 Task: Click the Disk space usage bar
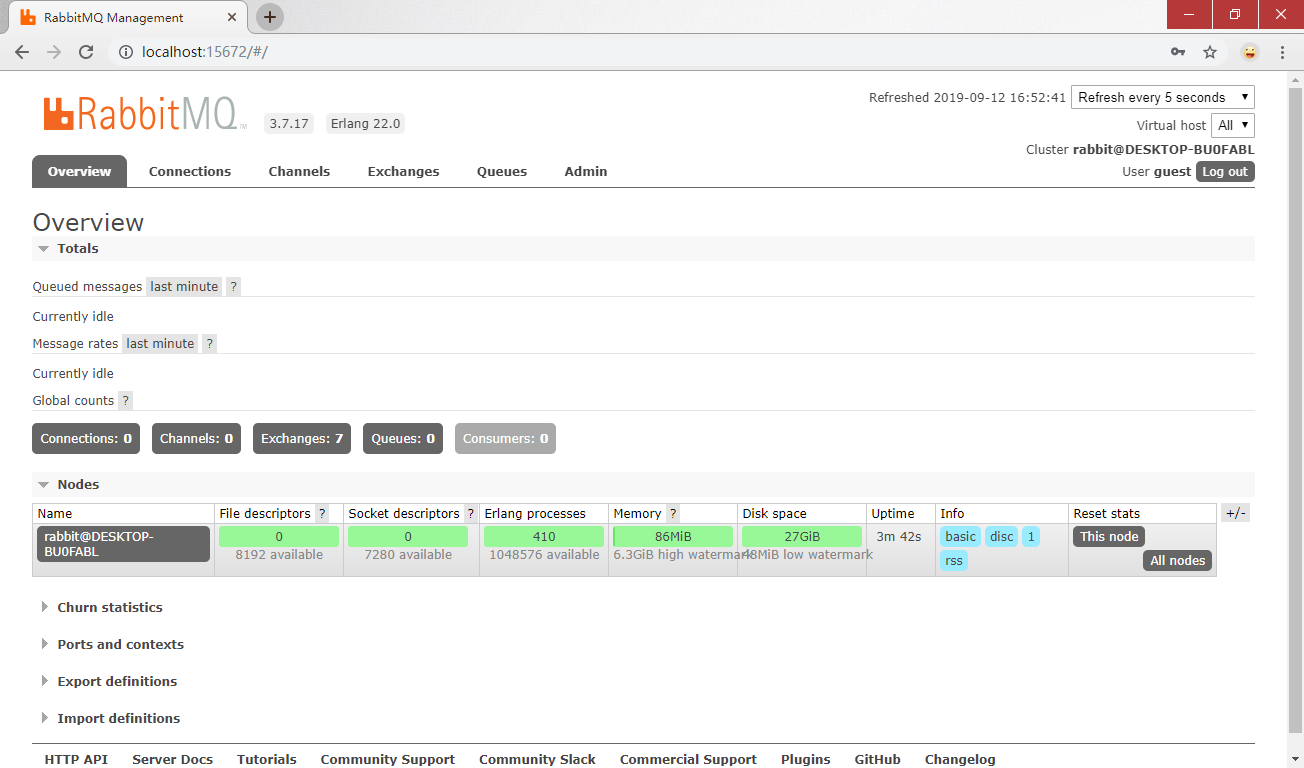point(800,536)
